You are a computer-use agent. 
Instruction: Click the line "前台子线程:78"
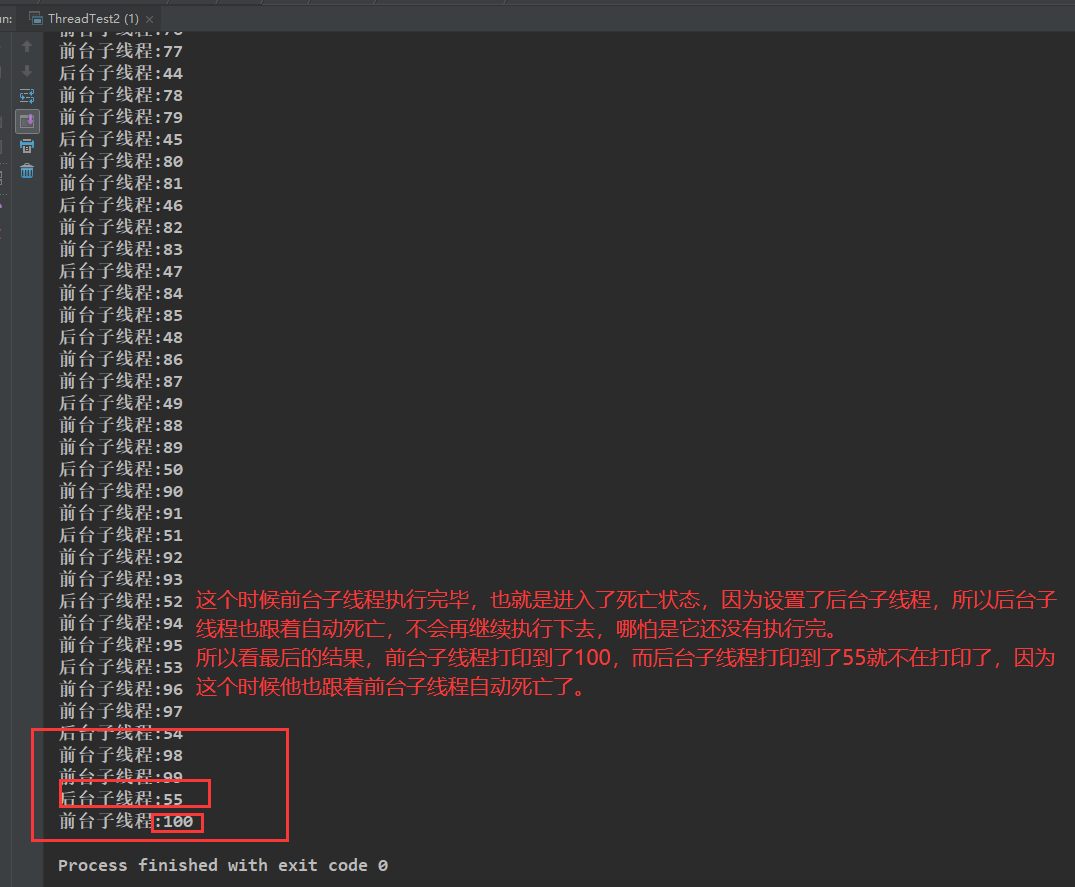click(121, 95)
